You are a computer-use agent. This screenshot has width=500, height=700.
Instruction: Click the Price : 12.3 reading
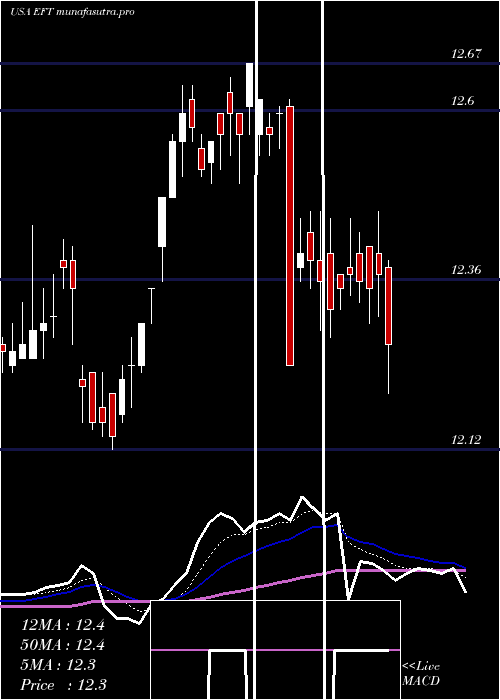pyautogui.click(x=63, y=685)
